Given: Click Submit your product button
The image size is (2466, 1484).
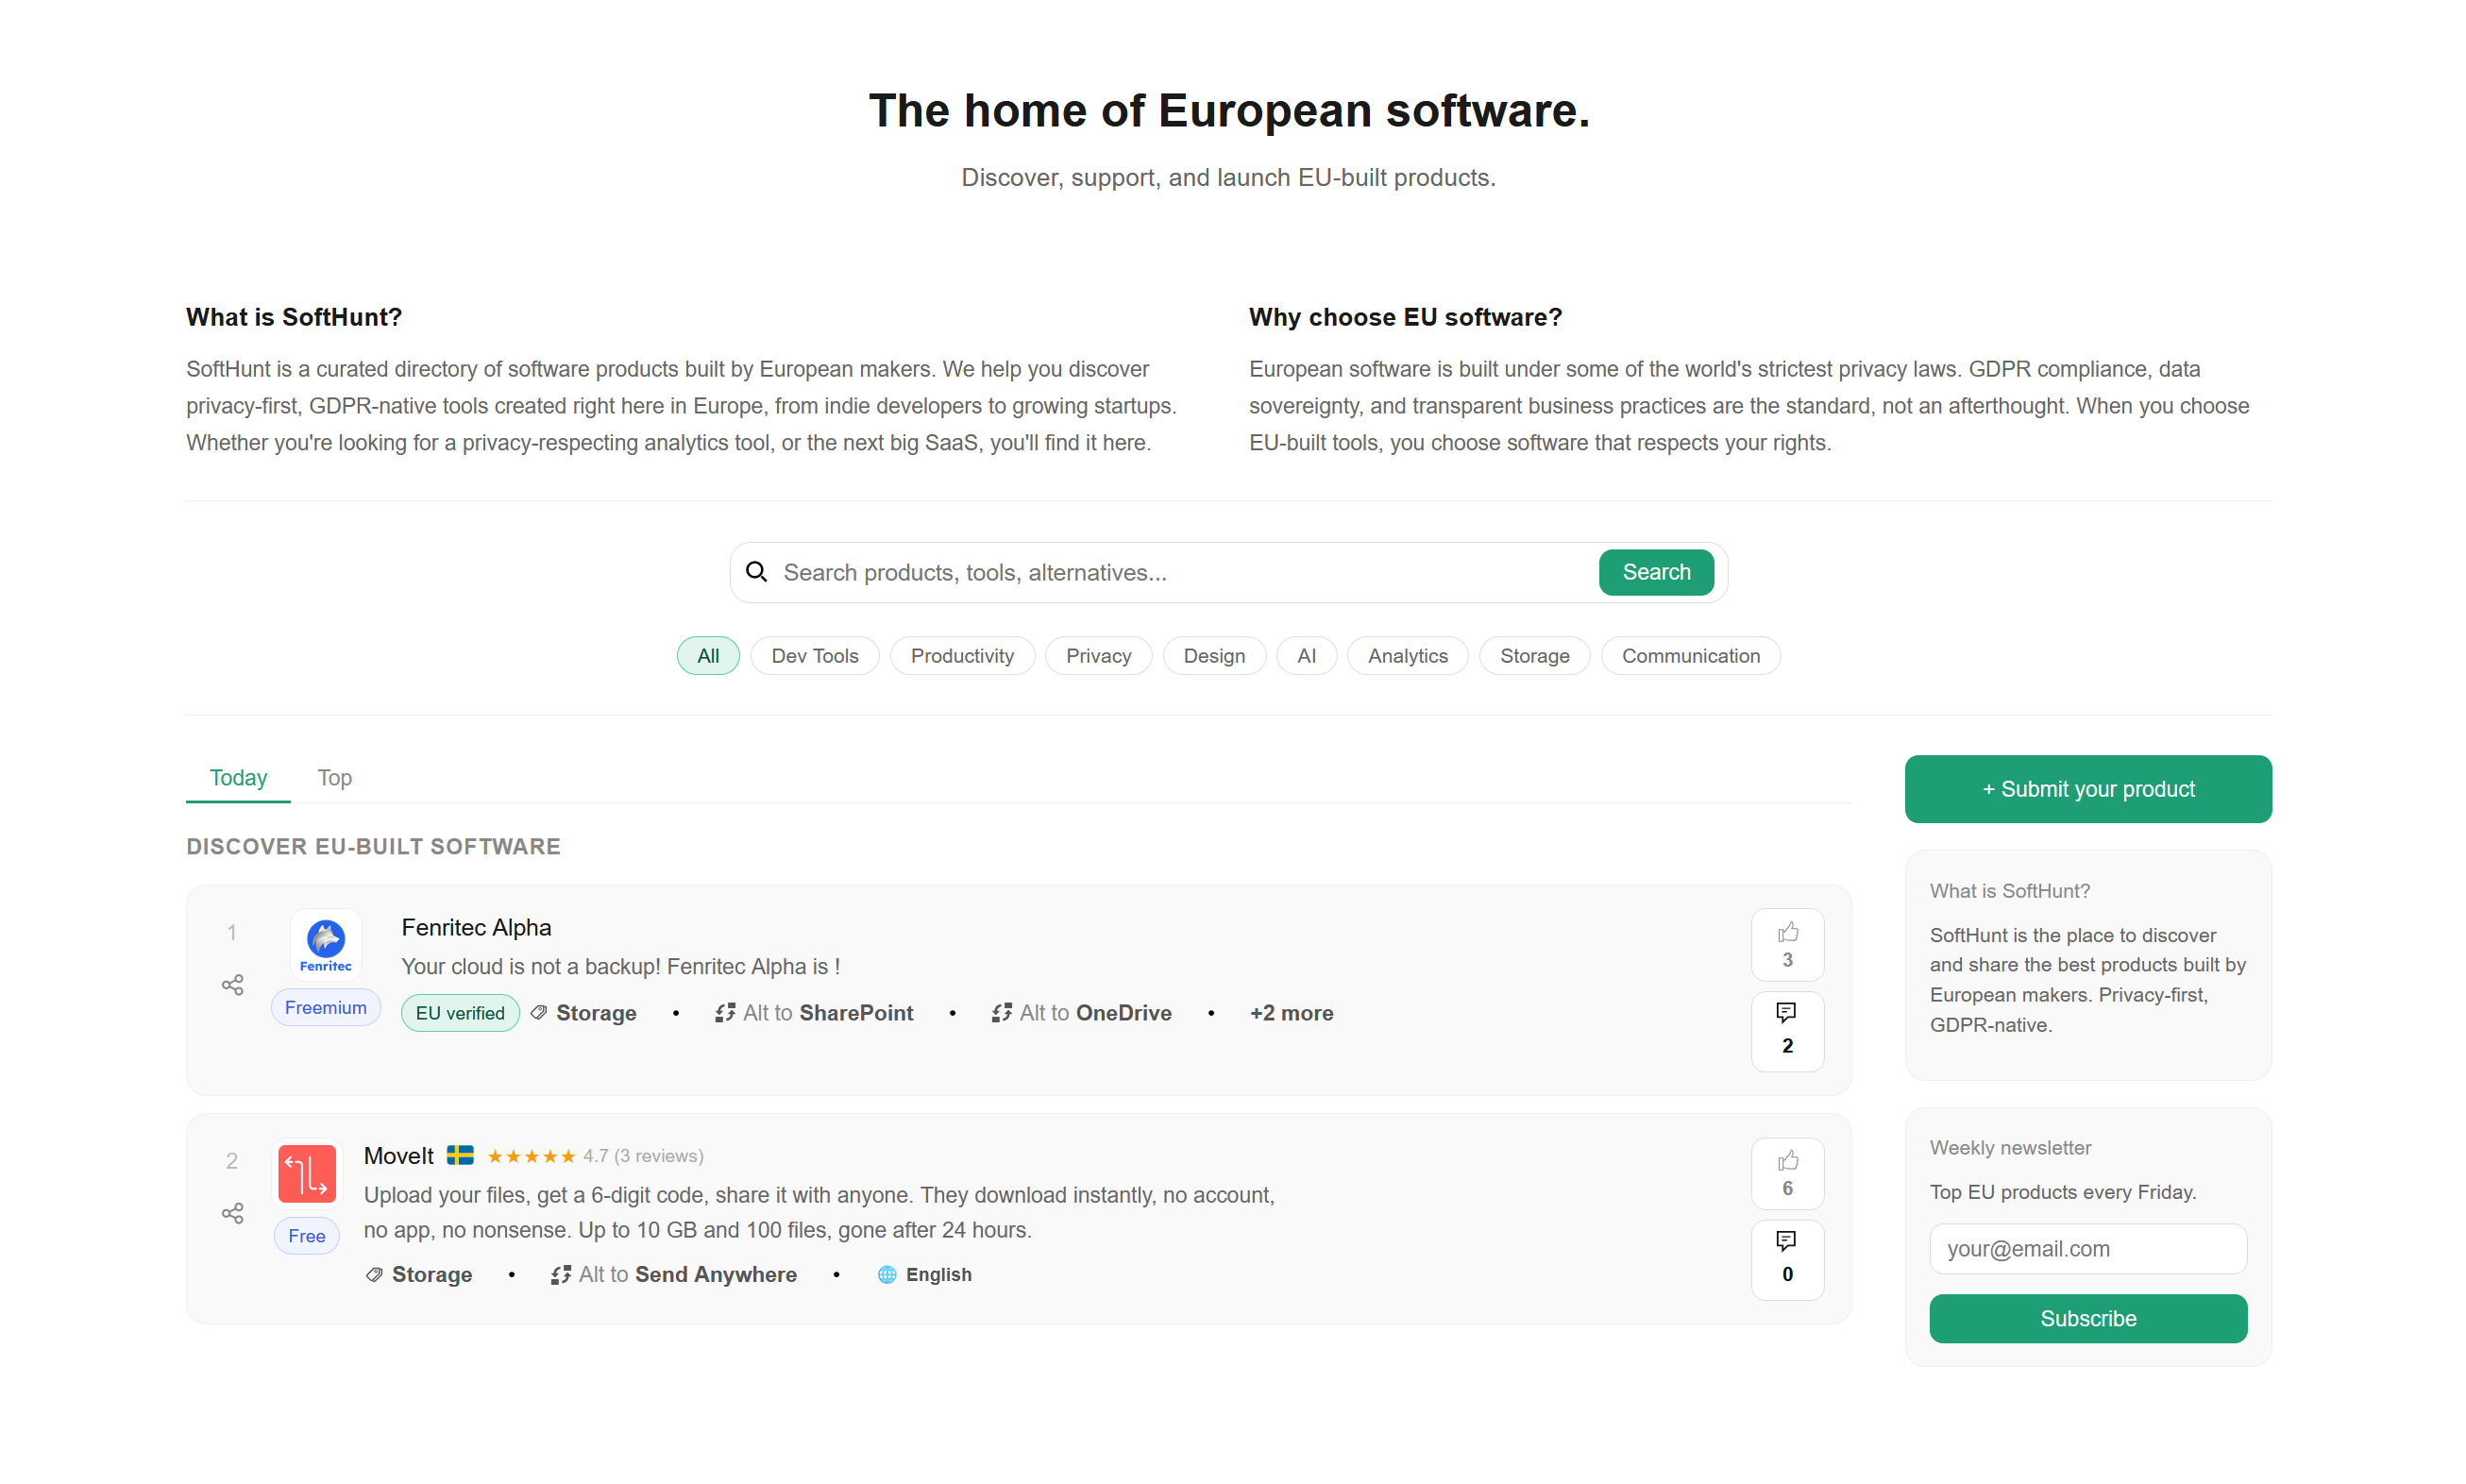Looking at the screenshot, I should point(2088,789).
